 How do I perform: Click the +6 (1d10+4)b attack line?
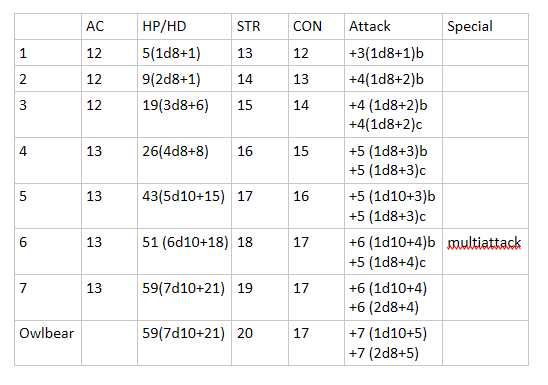tap(392, 242)
